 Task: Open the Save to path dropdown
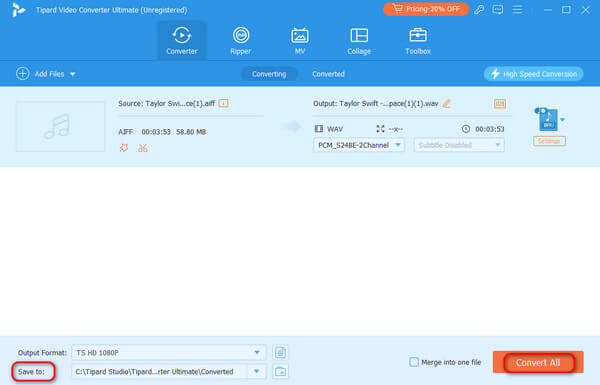point(257,371)
